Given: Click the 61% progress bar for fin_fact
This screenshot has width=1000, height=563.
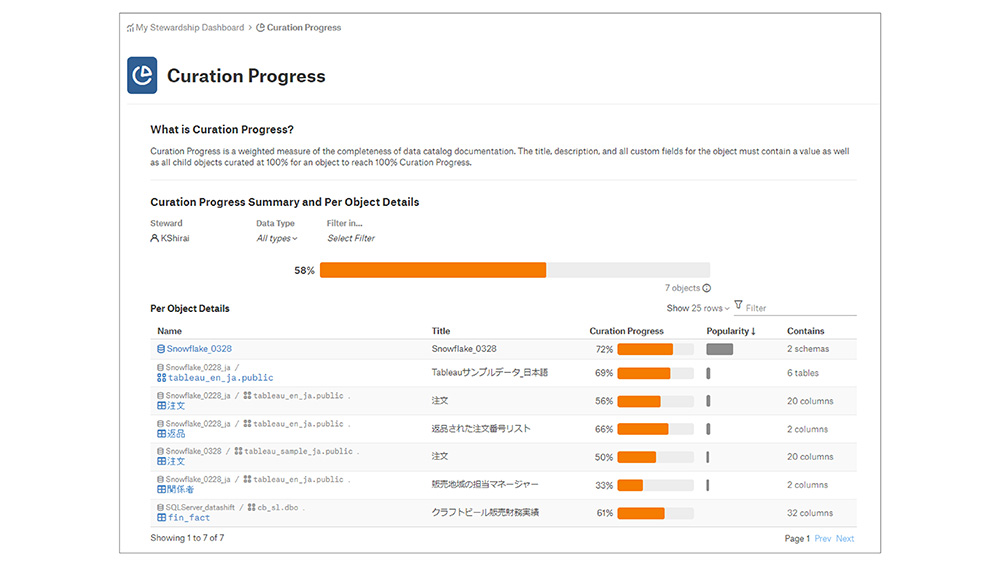Looking at the screenshot, I should [655, 513].
